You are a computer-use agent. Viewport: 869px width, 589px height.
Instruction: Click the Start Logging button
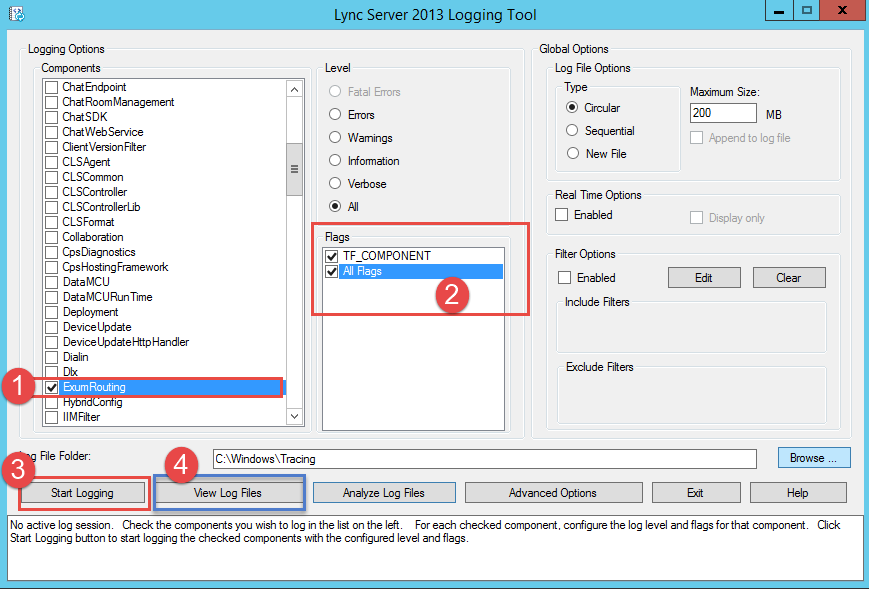[82, 493]
